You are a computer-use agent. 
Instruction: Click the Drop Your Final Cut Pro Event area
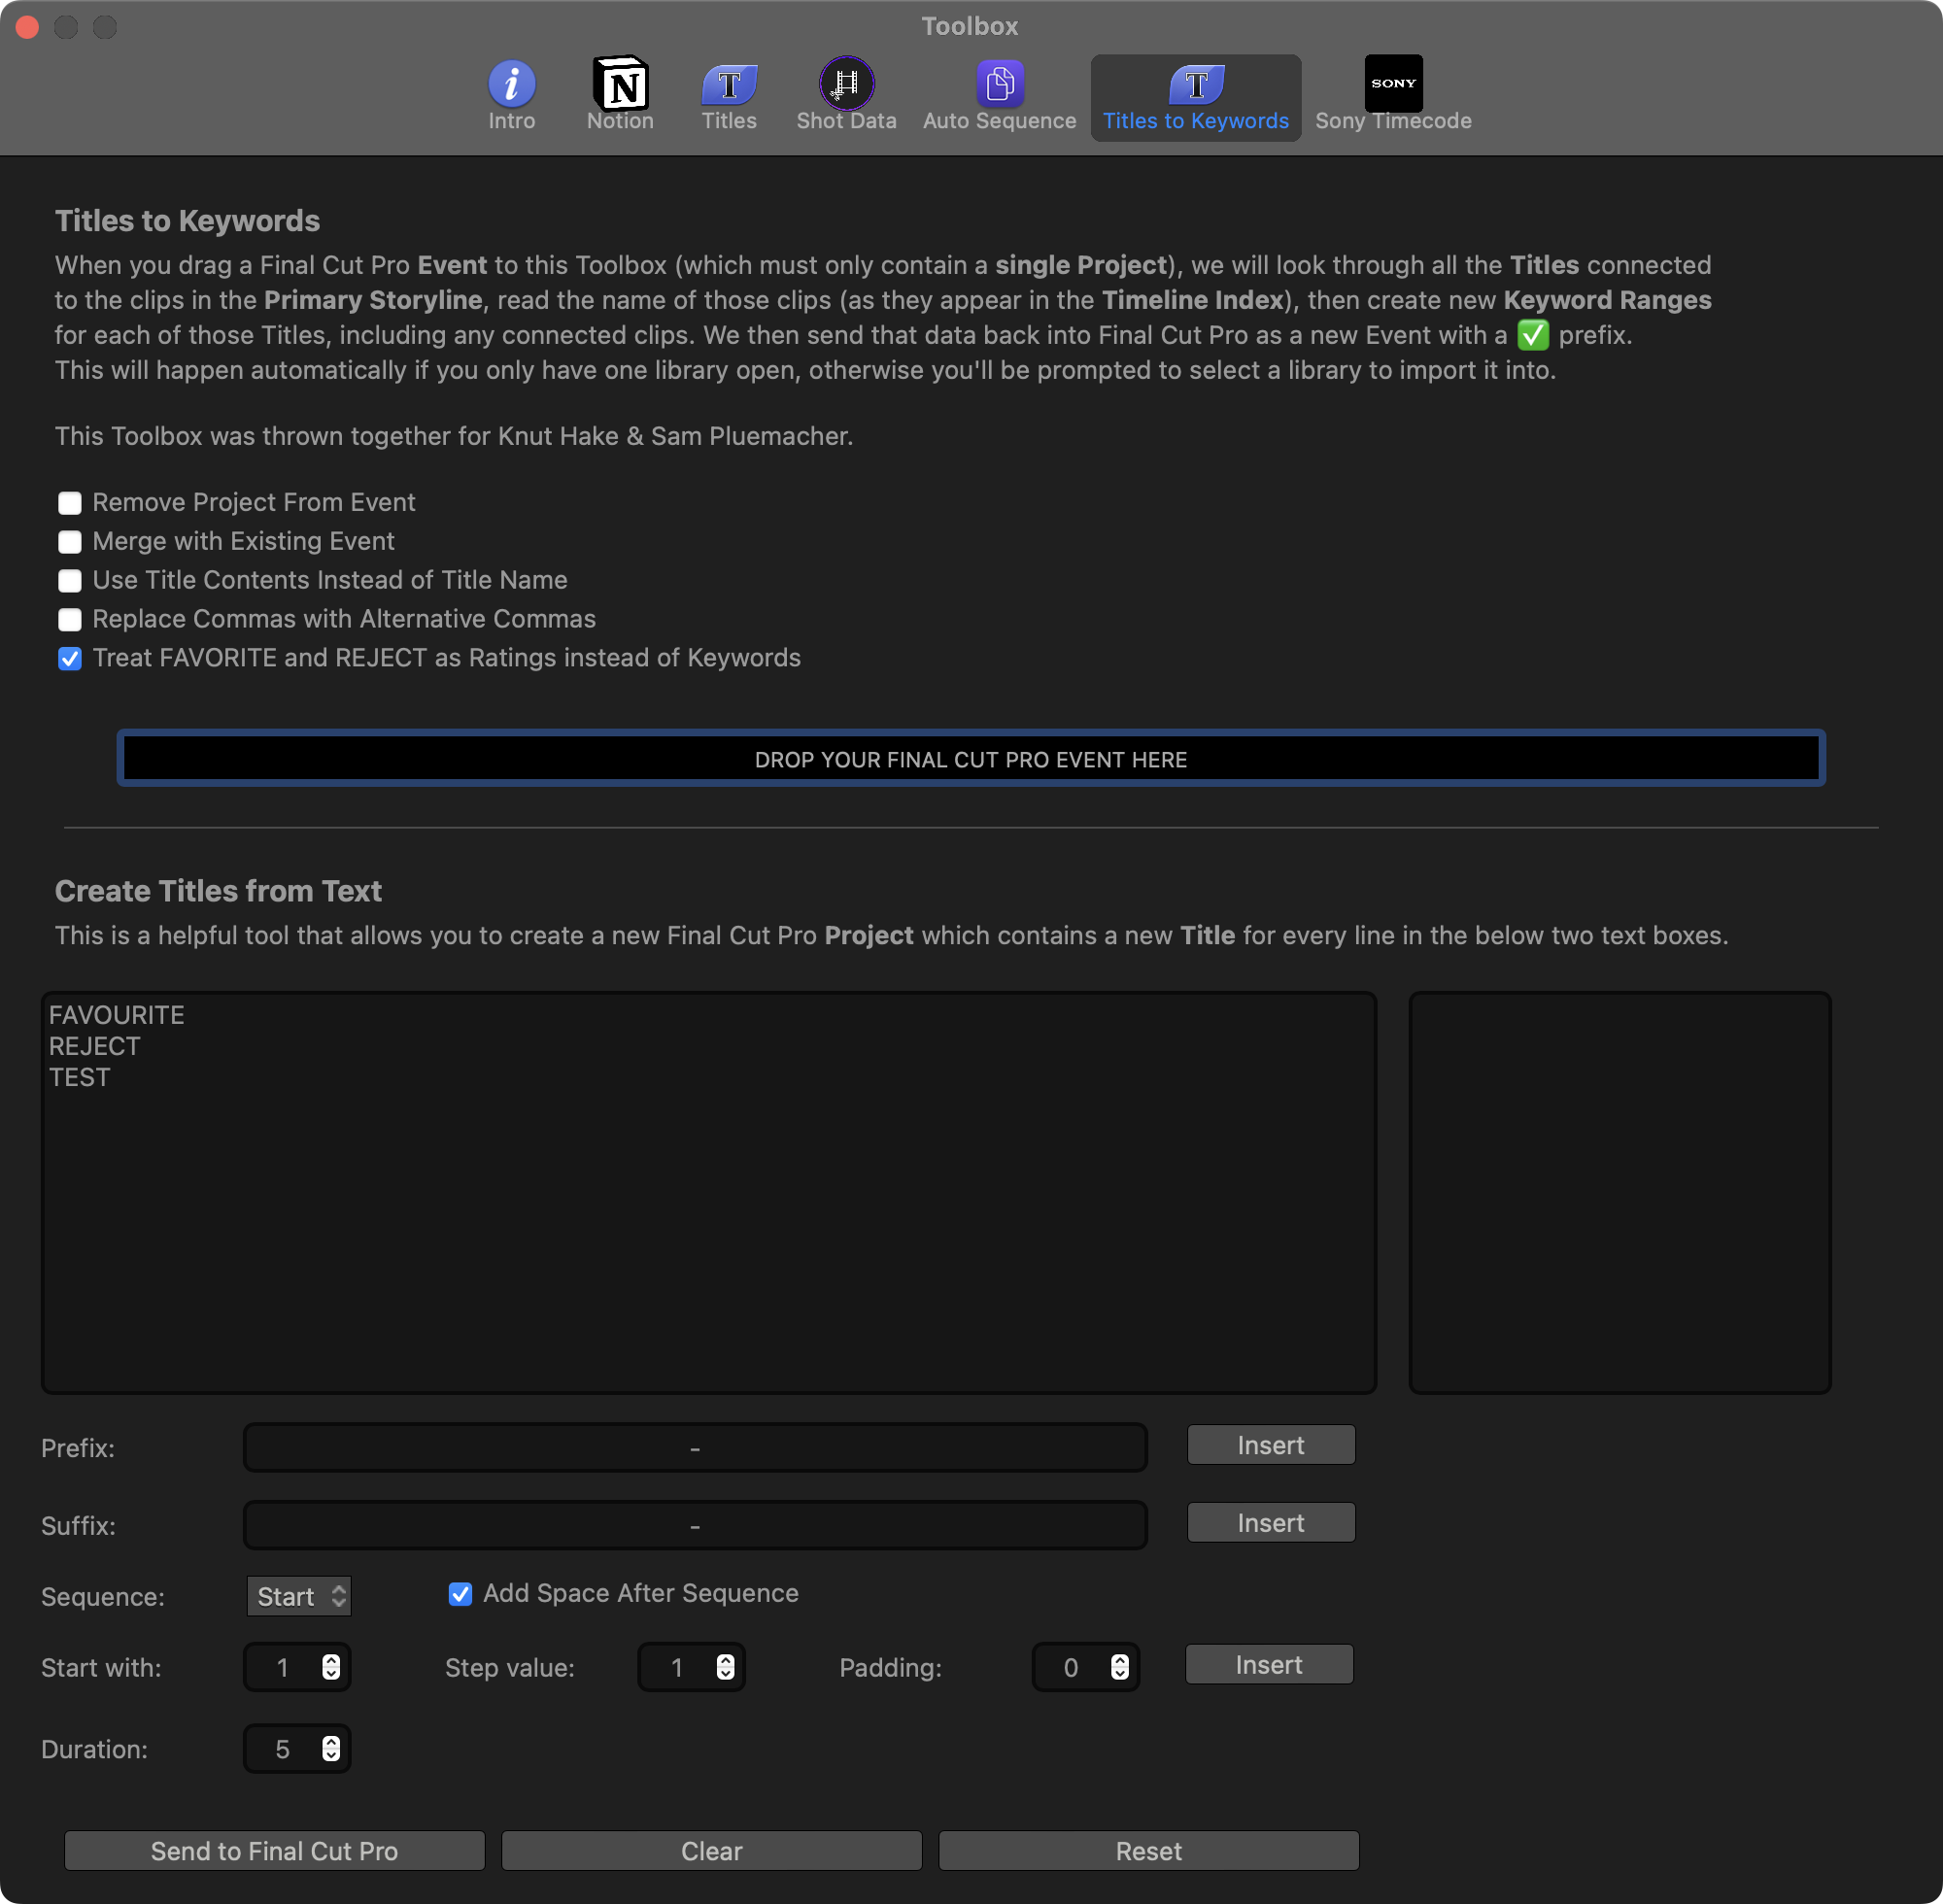970,759
